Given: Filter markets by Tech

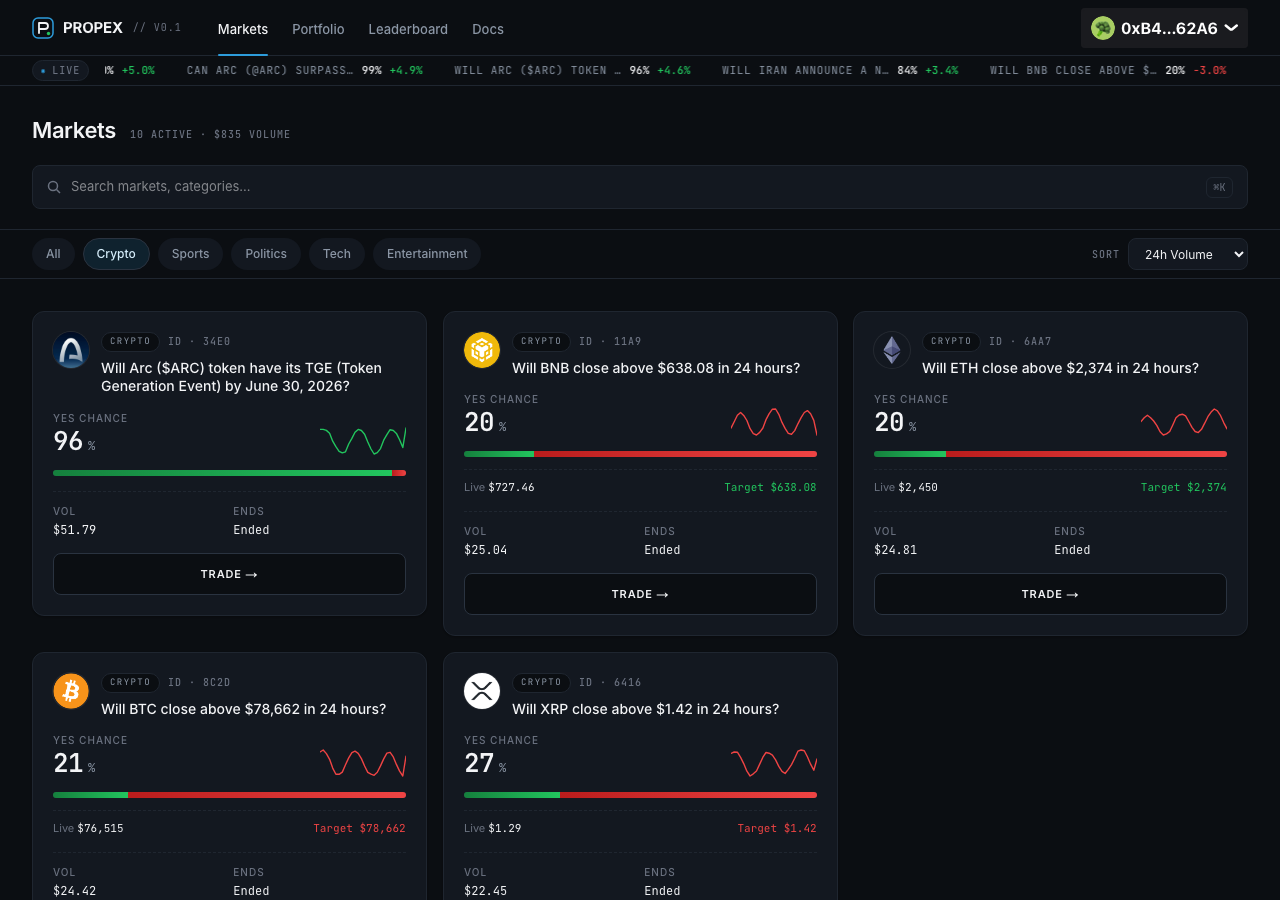Looking at the screenshot, I should pos(337,254).
